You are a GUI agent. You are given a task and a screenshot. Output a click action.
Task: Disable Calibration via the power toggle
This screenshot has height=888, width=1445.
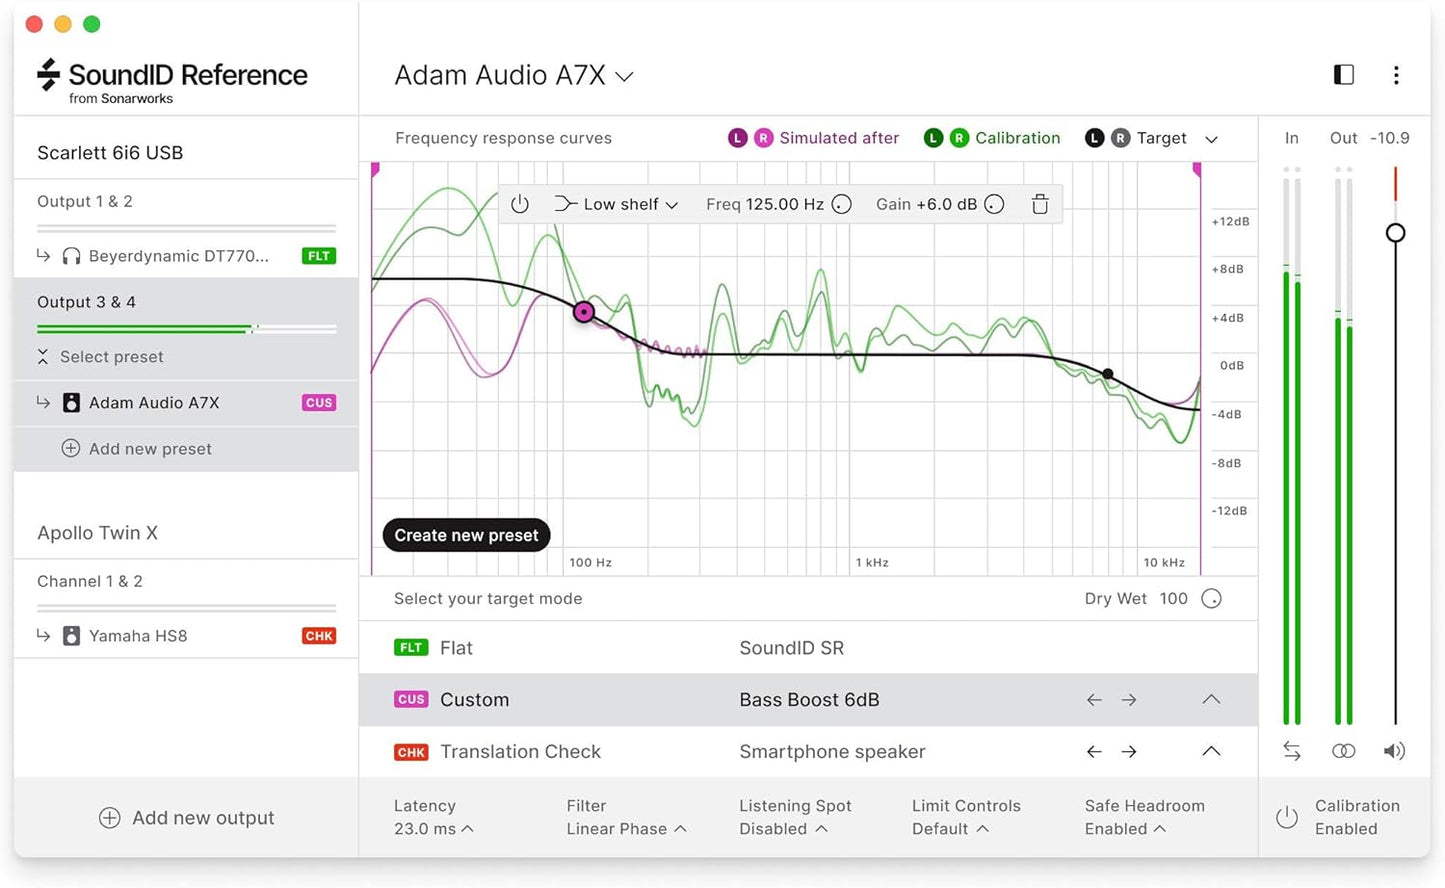pos(1287,817)
